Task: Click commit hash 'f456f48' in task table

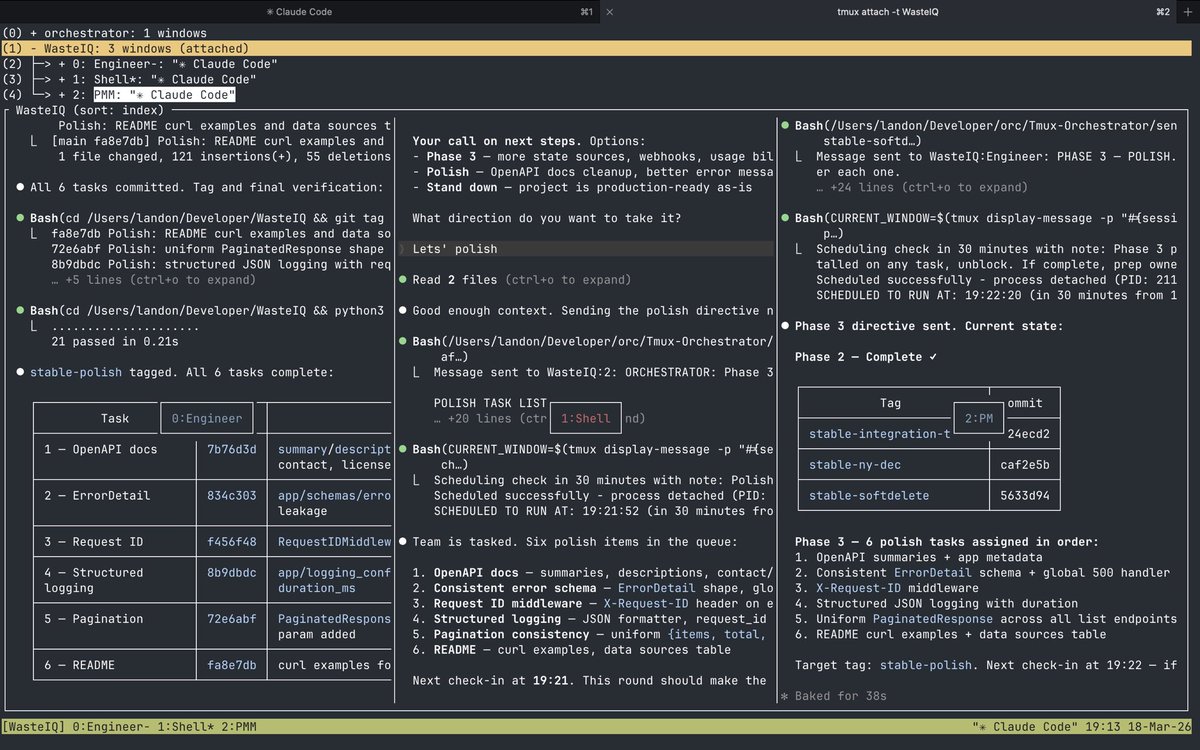Action: [231, 542]
